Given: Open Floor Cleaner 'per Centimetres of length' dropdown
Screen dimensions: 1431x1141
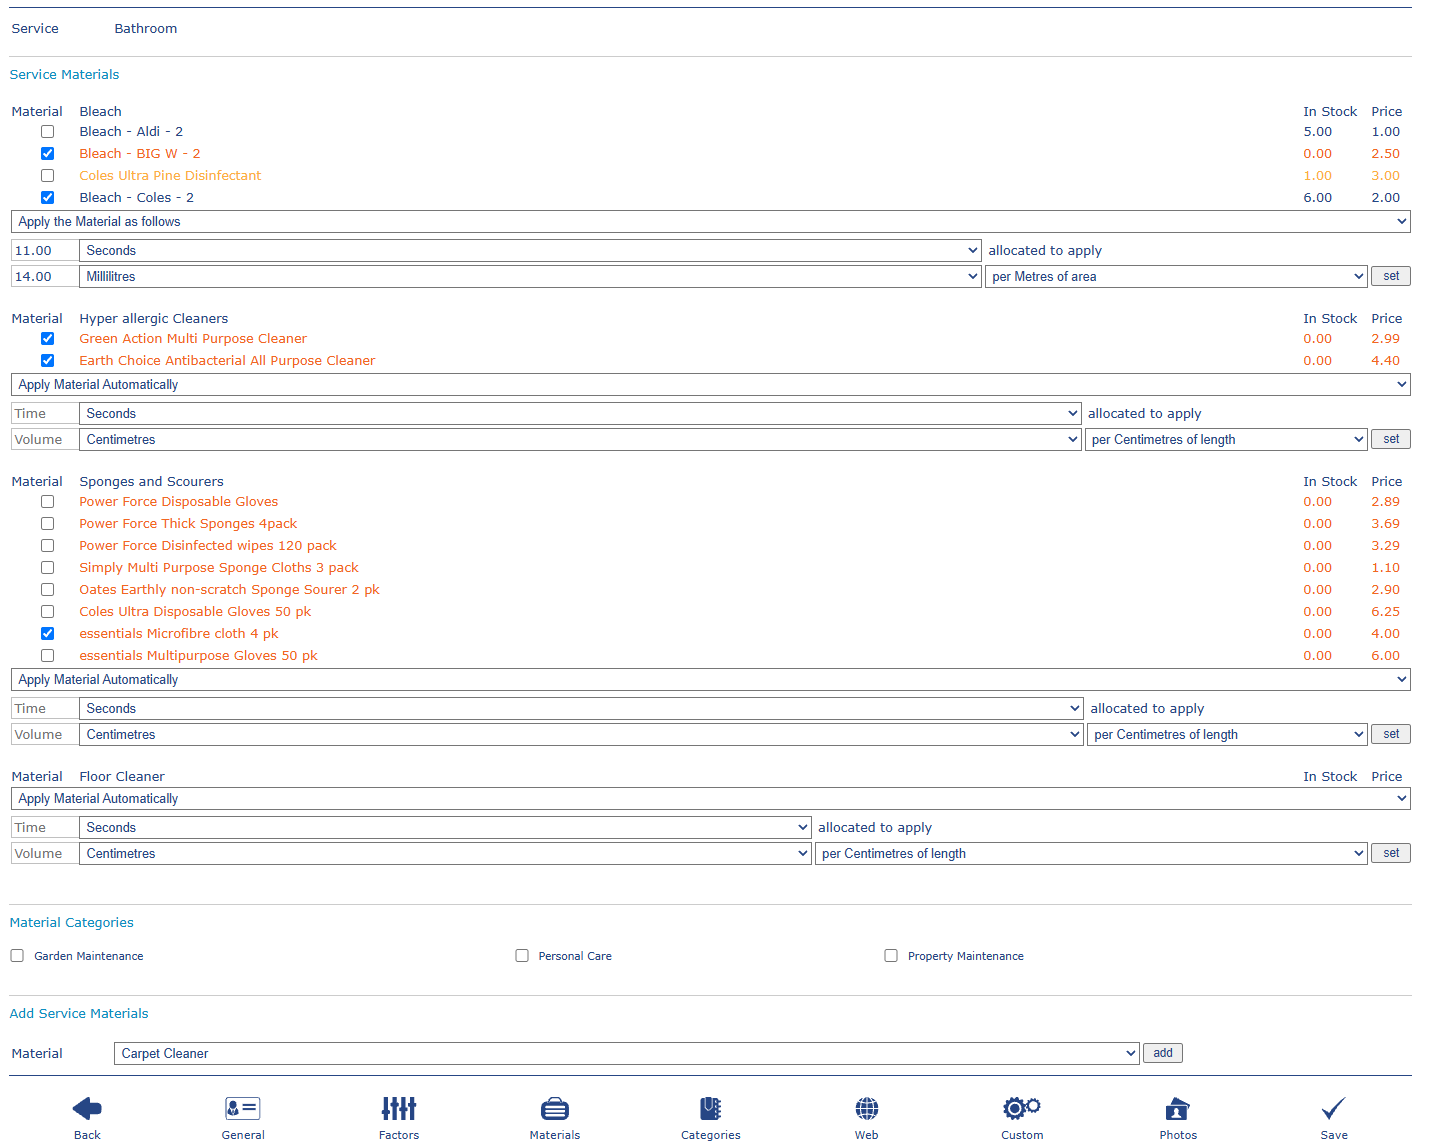Looking at the screenshot, I should coord(1091,854).
